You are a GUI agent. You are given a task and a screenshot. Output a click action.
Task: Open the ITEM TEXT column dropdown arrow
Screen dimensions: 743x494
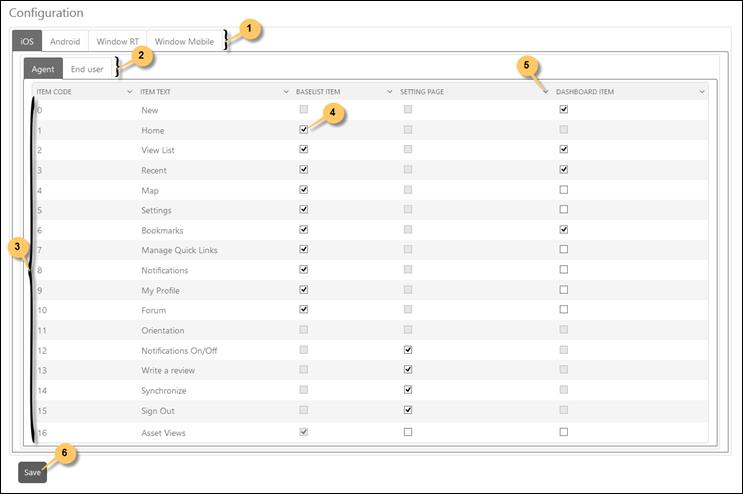pos(286,92)
